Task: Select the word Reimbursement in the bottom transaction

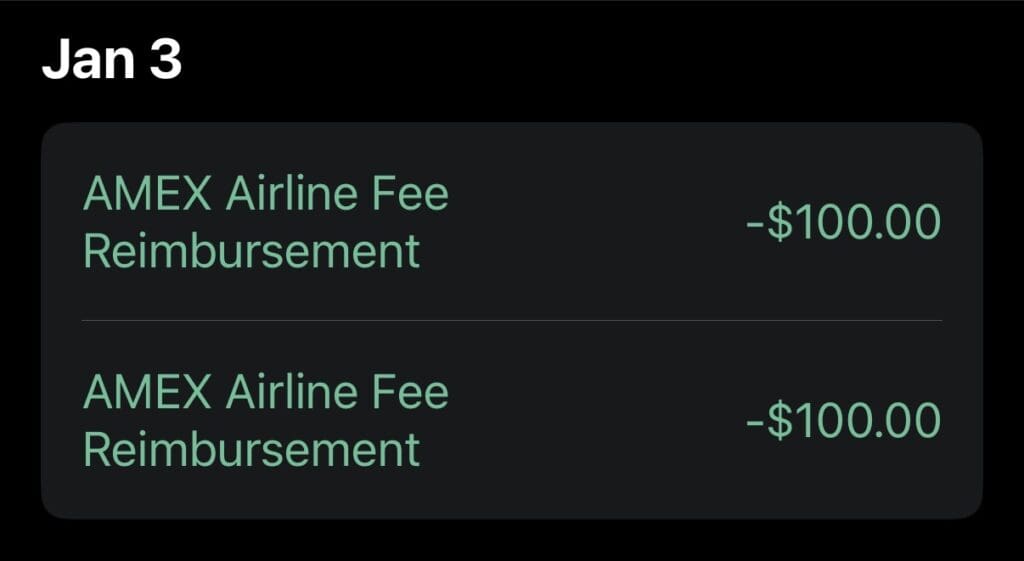Action: (x=251, y=449)
